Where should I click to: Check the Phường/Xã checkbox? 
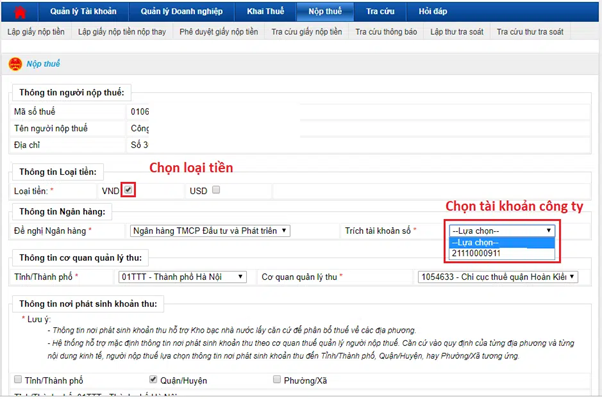[277, 379]
